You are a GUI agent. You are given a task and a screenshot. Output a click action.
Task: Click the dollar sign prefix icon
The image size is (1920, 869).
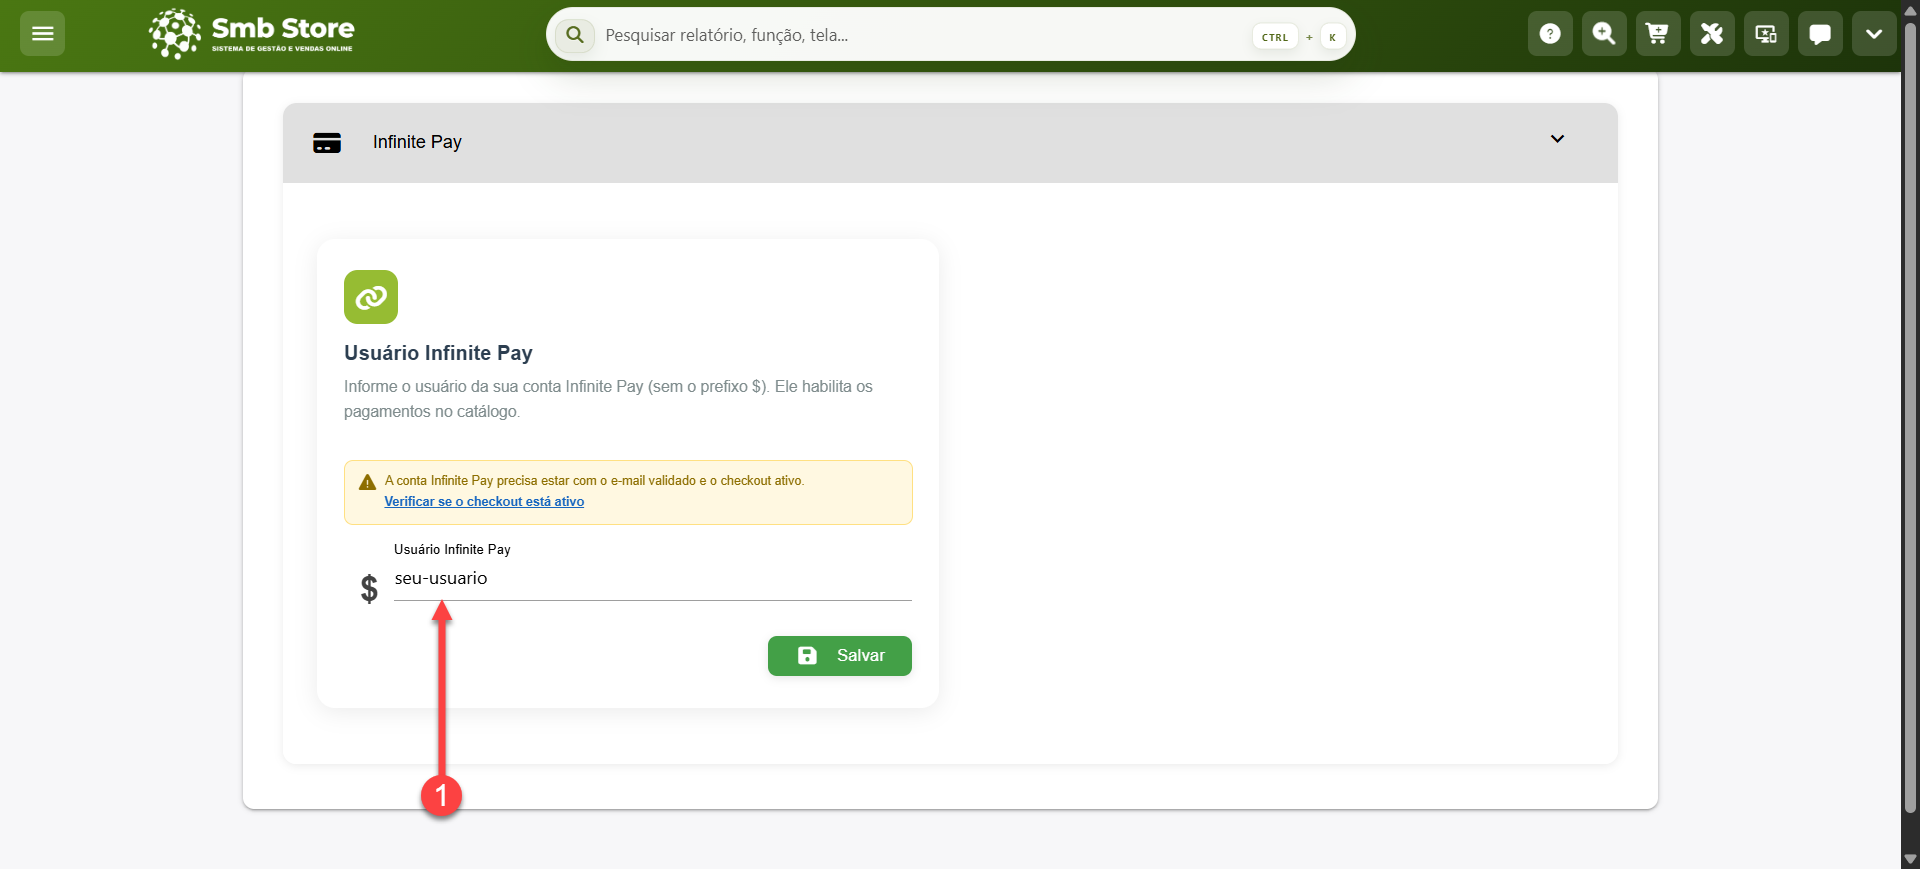[x=369, y=588]
